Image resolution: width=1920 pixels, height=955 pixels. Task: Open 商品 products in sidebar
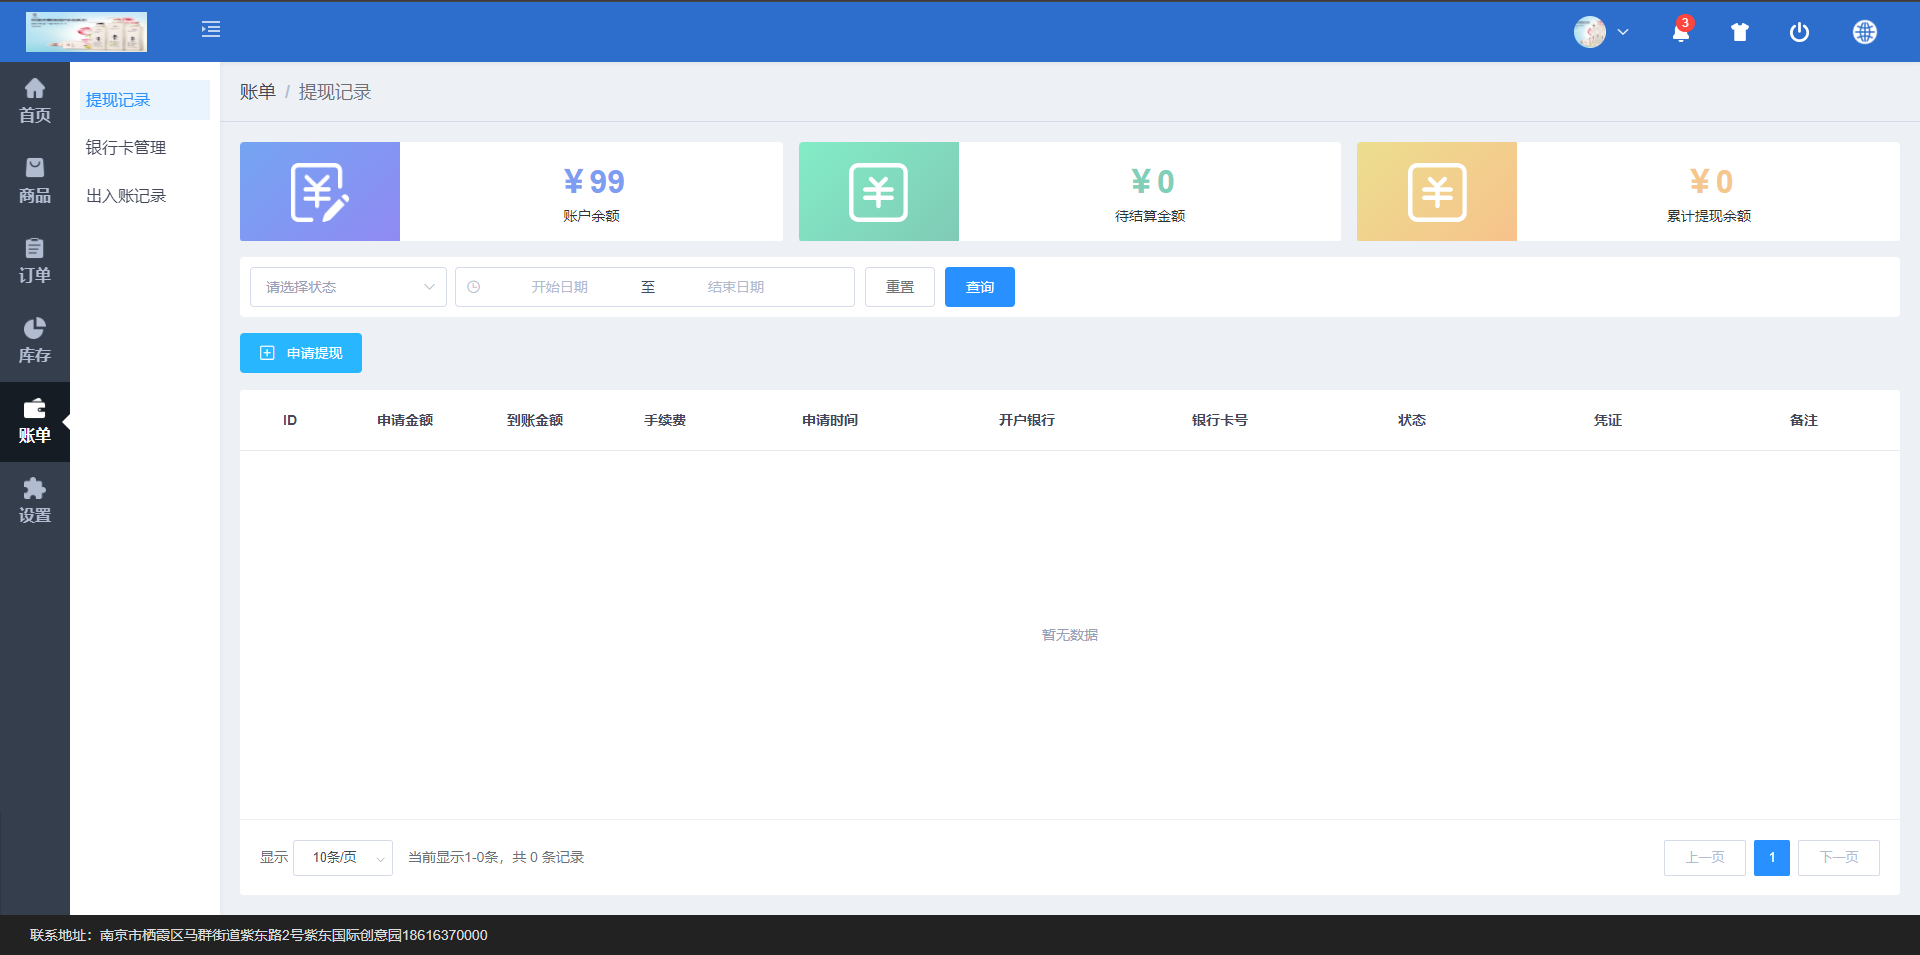coord(35,181)
